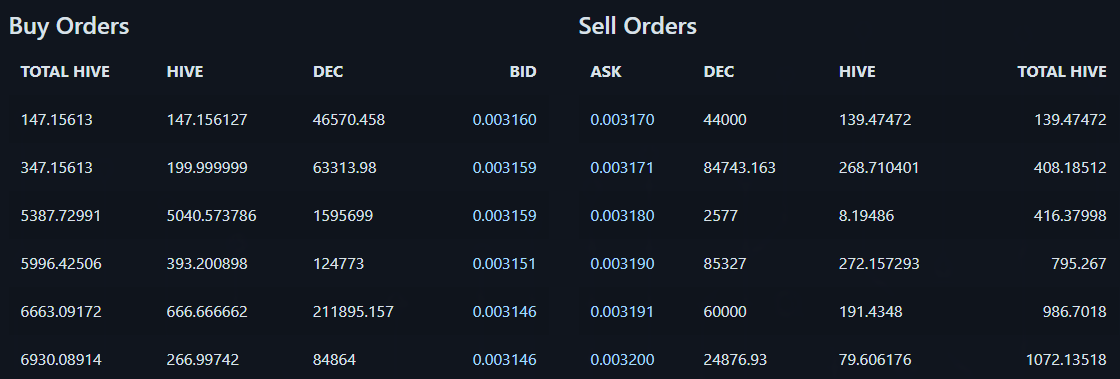Select bid 0.003146 with 84864 DEC
The height and width of the screenshot is (379, 1120).
pyautogui.click(x=504, y=360)
